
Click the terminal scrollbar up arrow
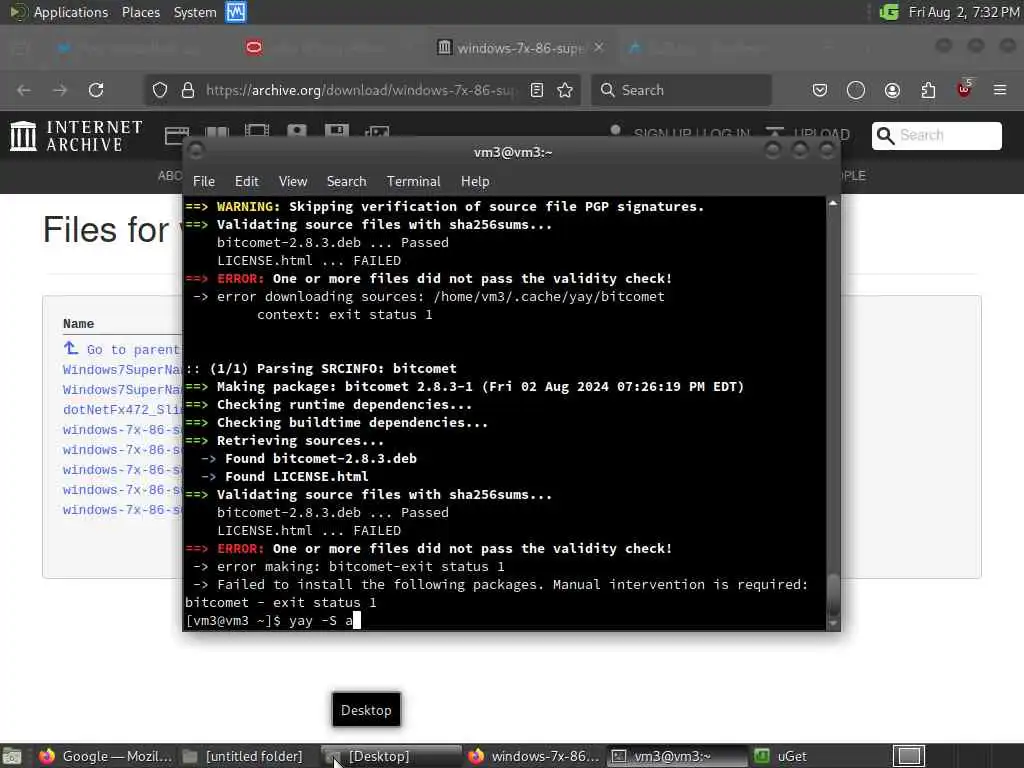(x=833, y=203)
